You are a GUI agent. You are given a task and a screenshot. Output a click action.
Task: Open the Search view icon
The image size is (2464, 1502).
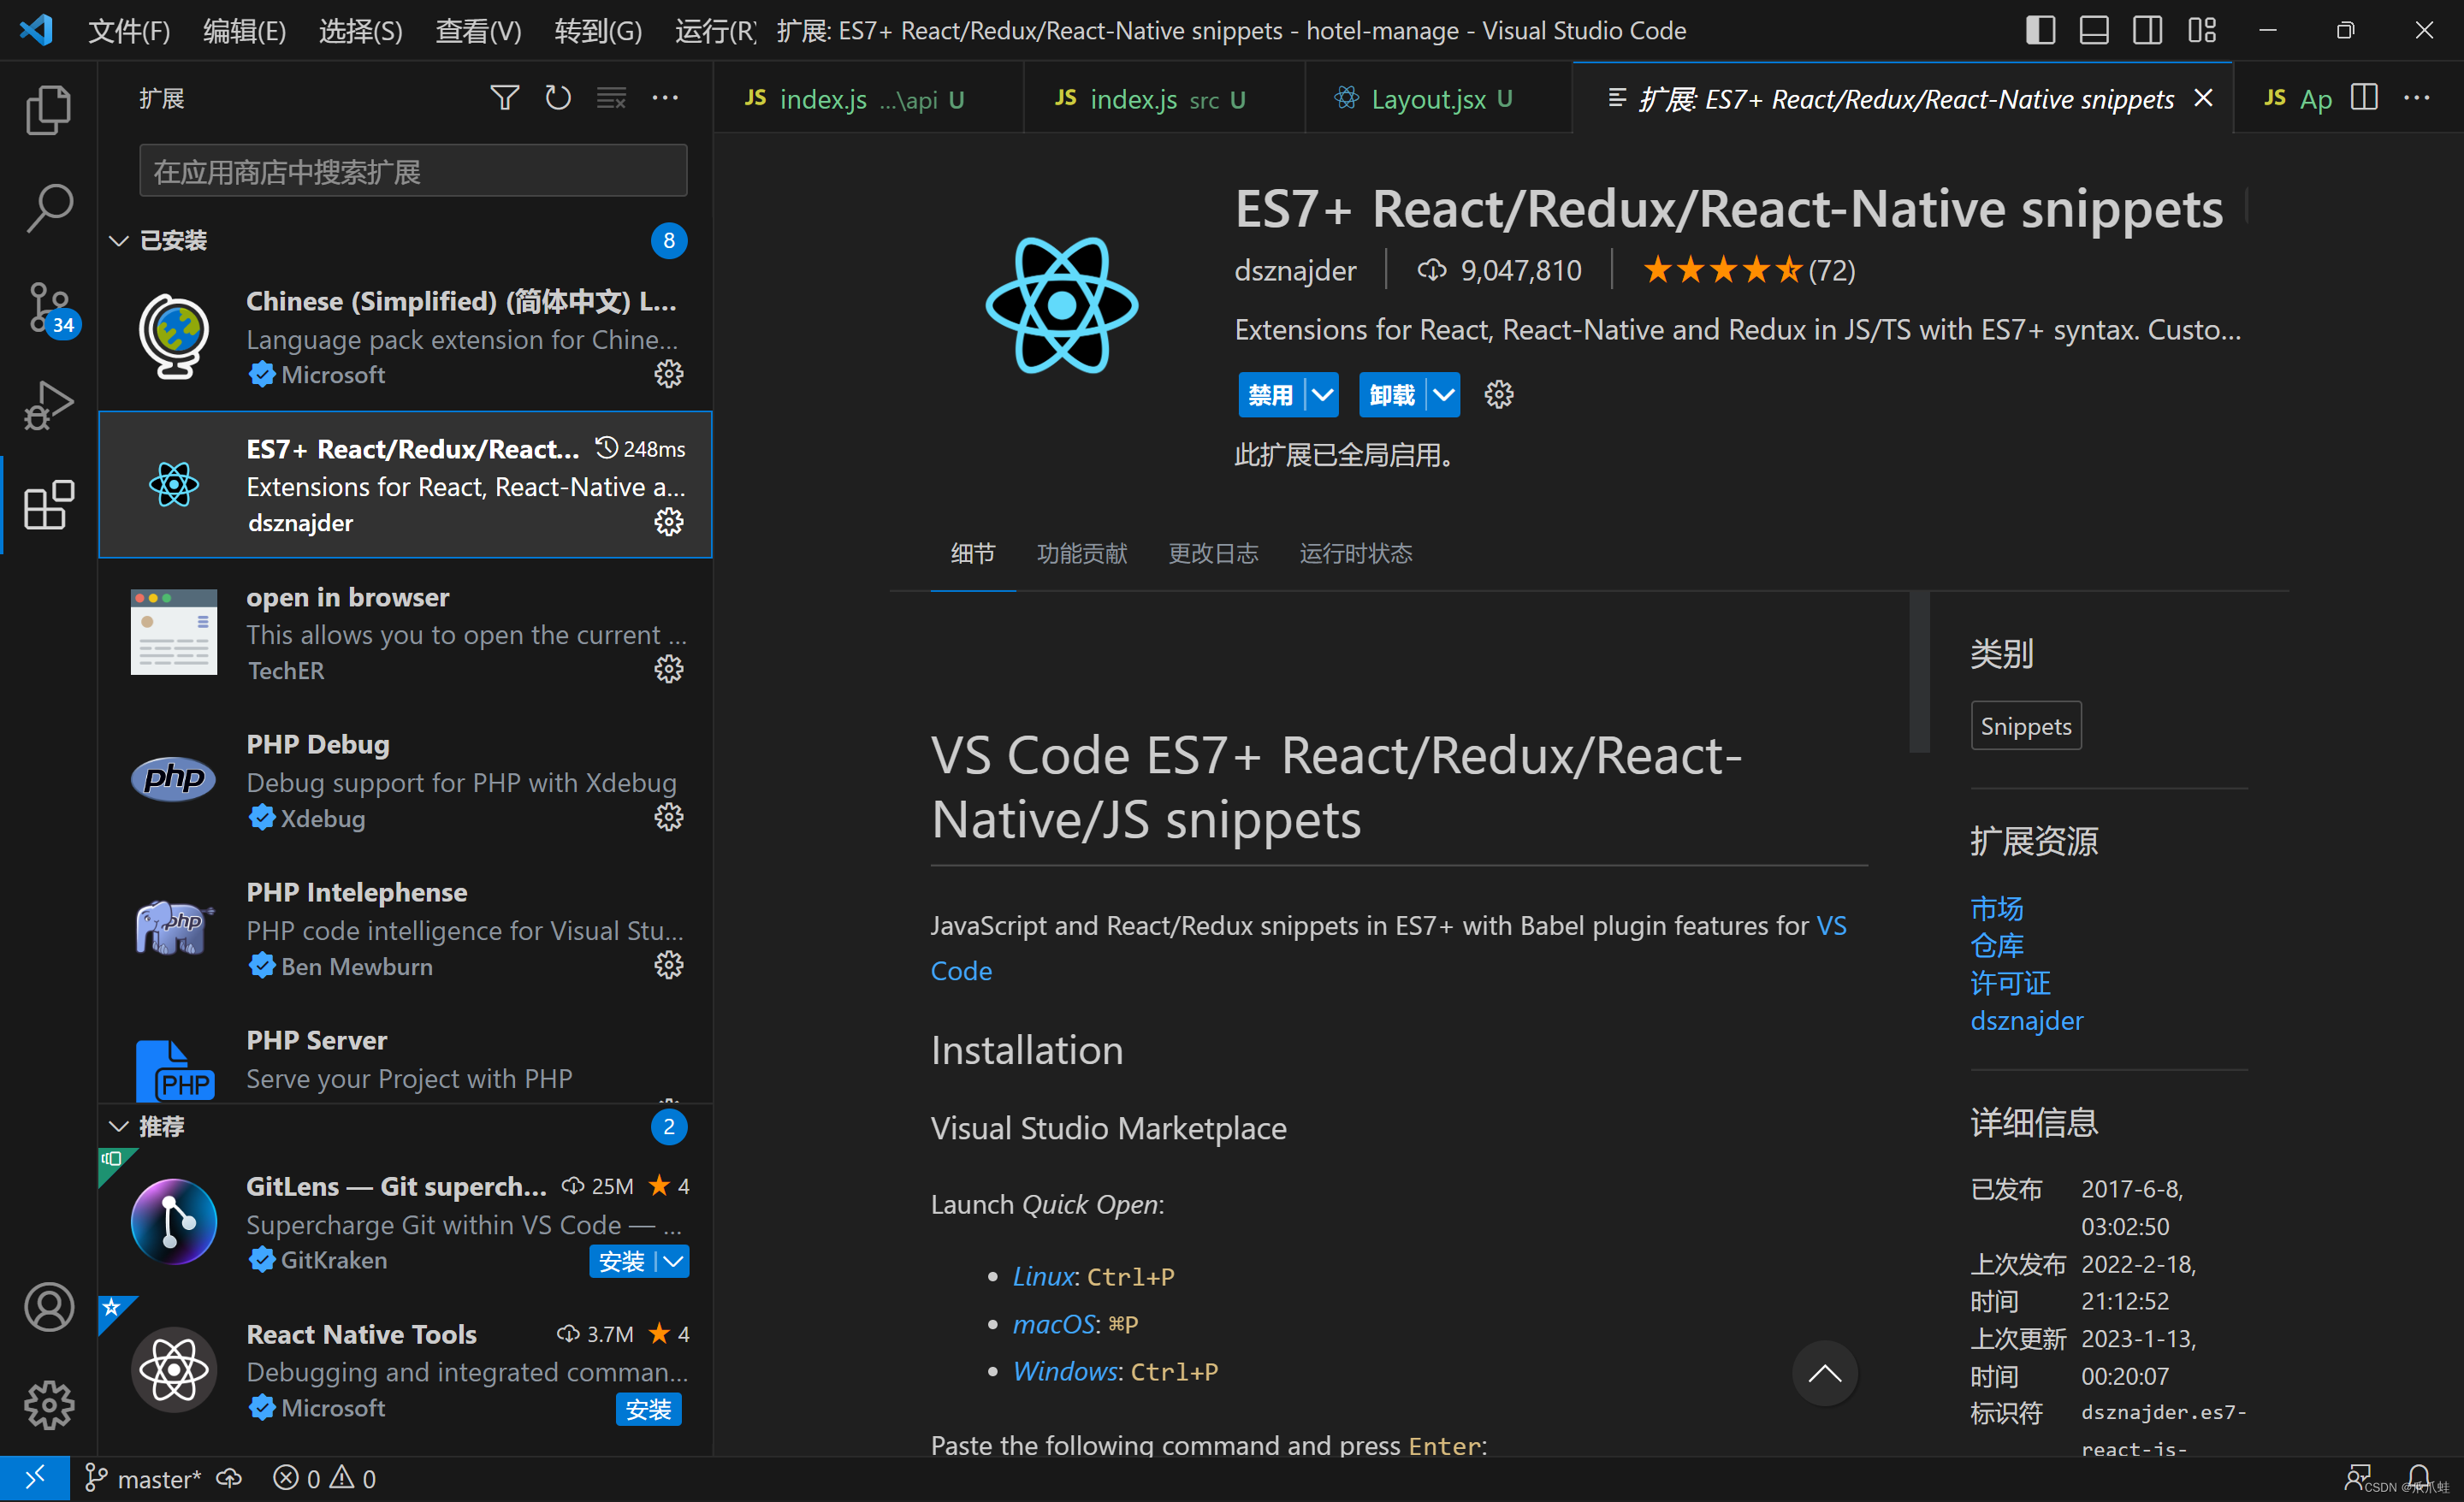48,207
